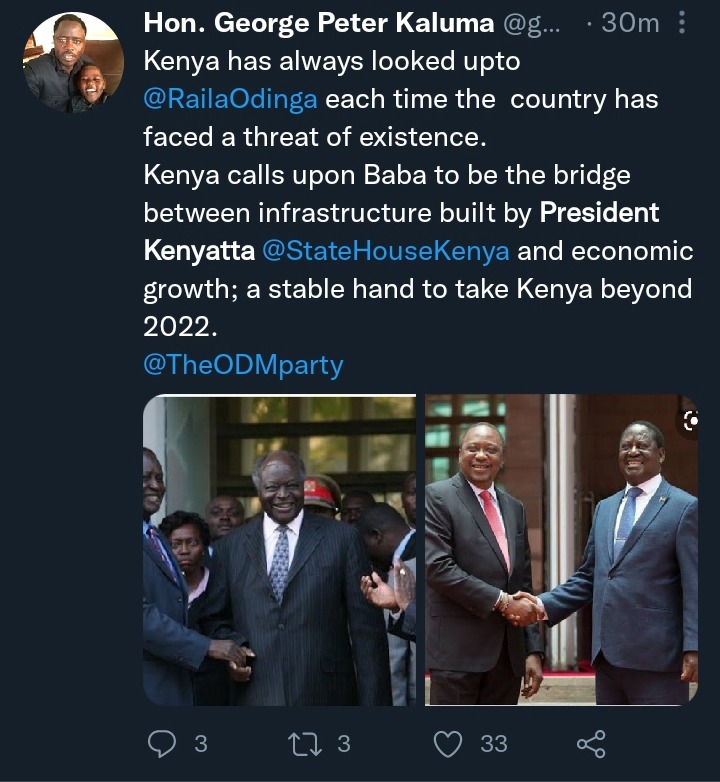720x782 pixels.
Task: Click the truncated @g... username handle
Action: (x=532, y=23)
